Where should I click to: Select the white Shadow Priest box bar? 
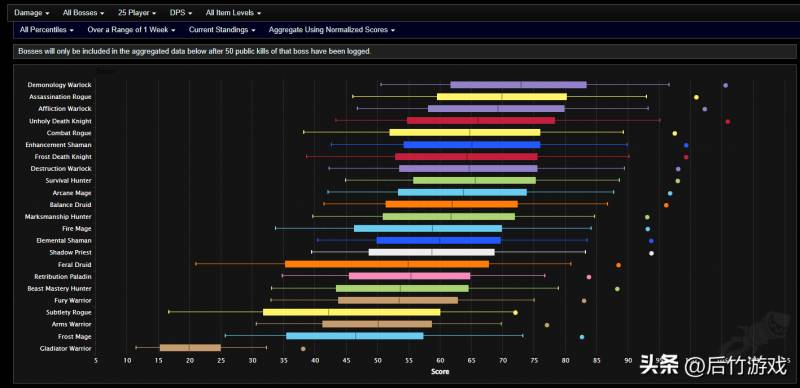click(x=432, y=253)
